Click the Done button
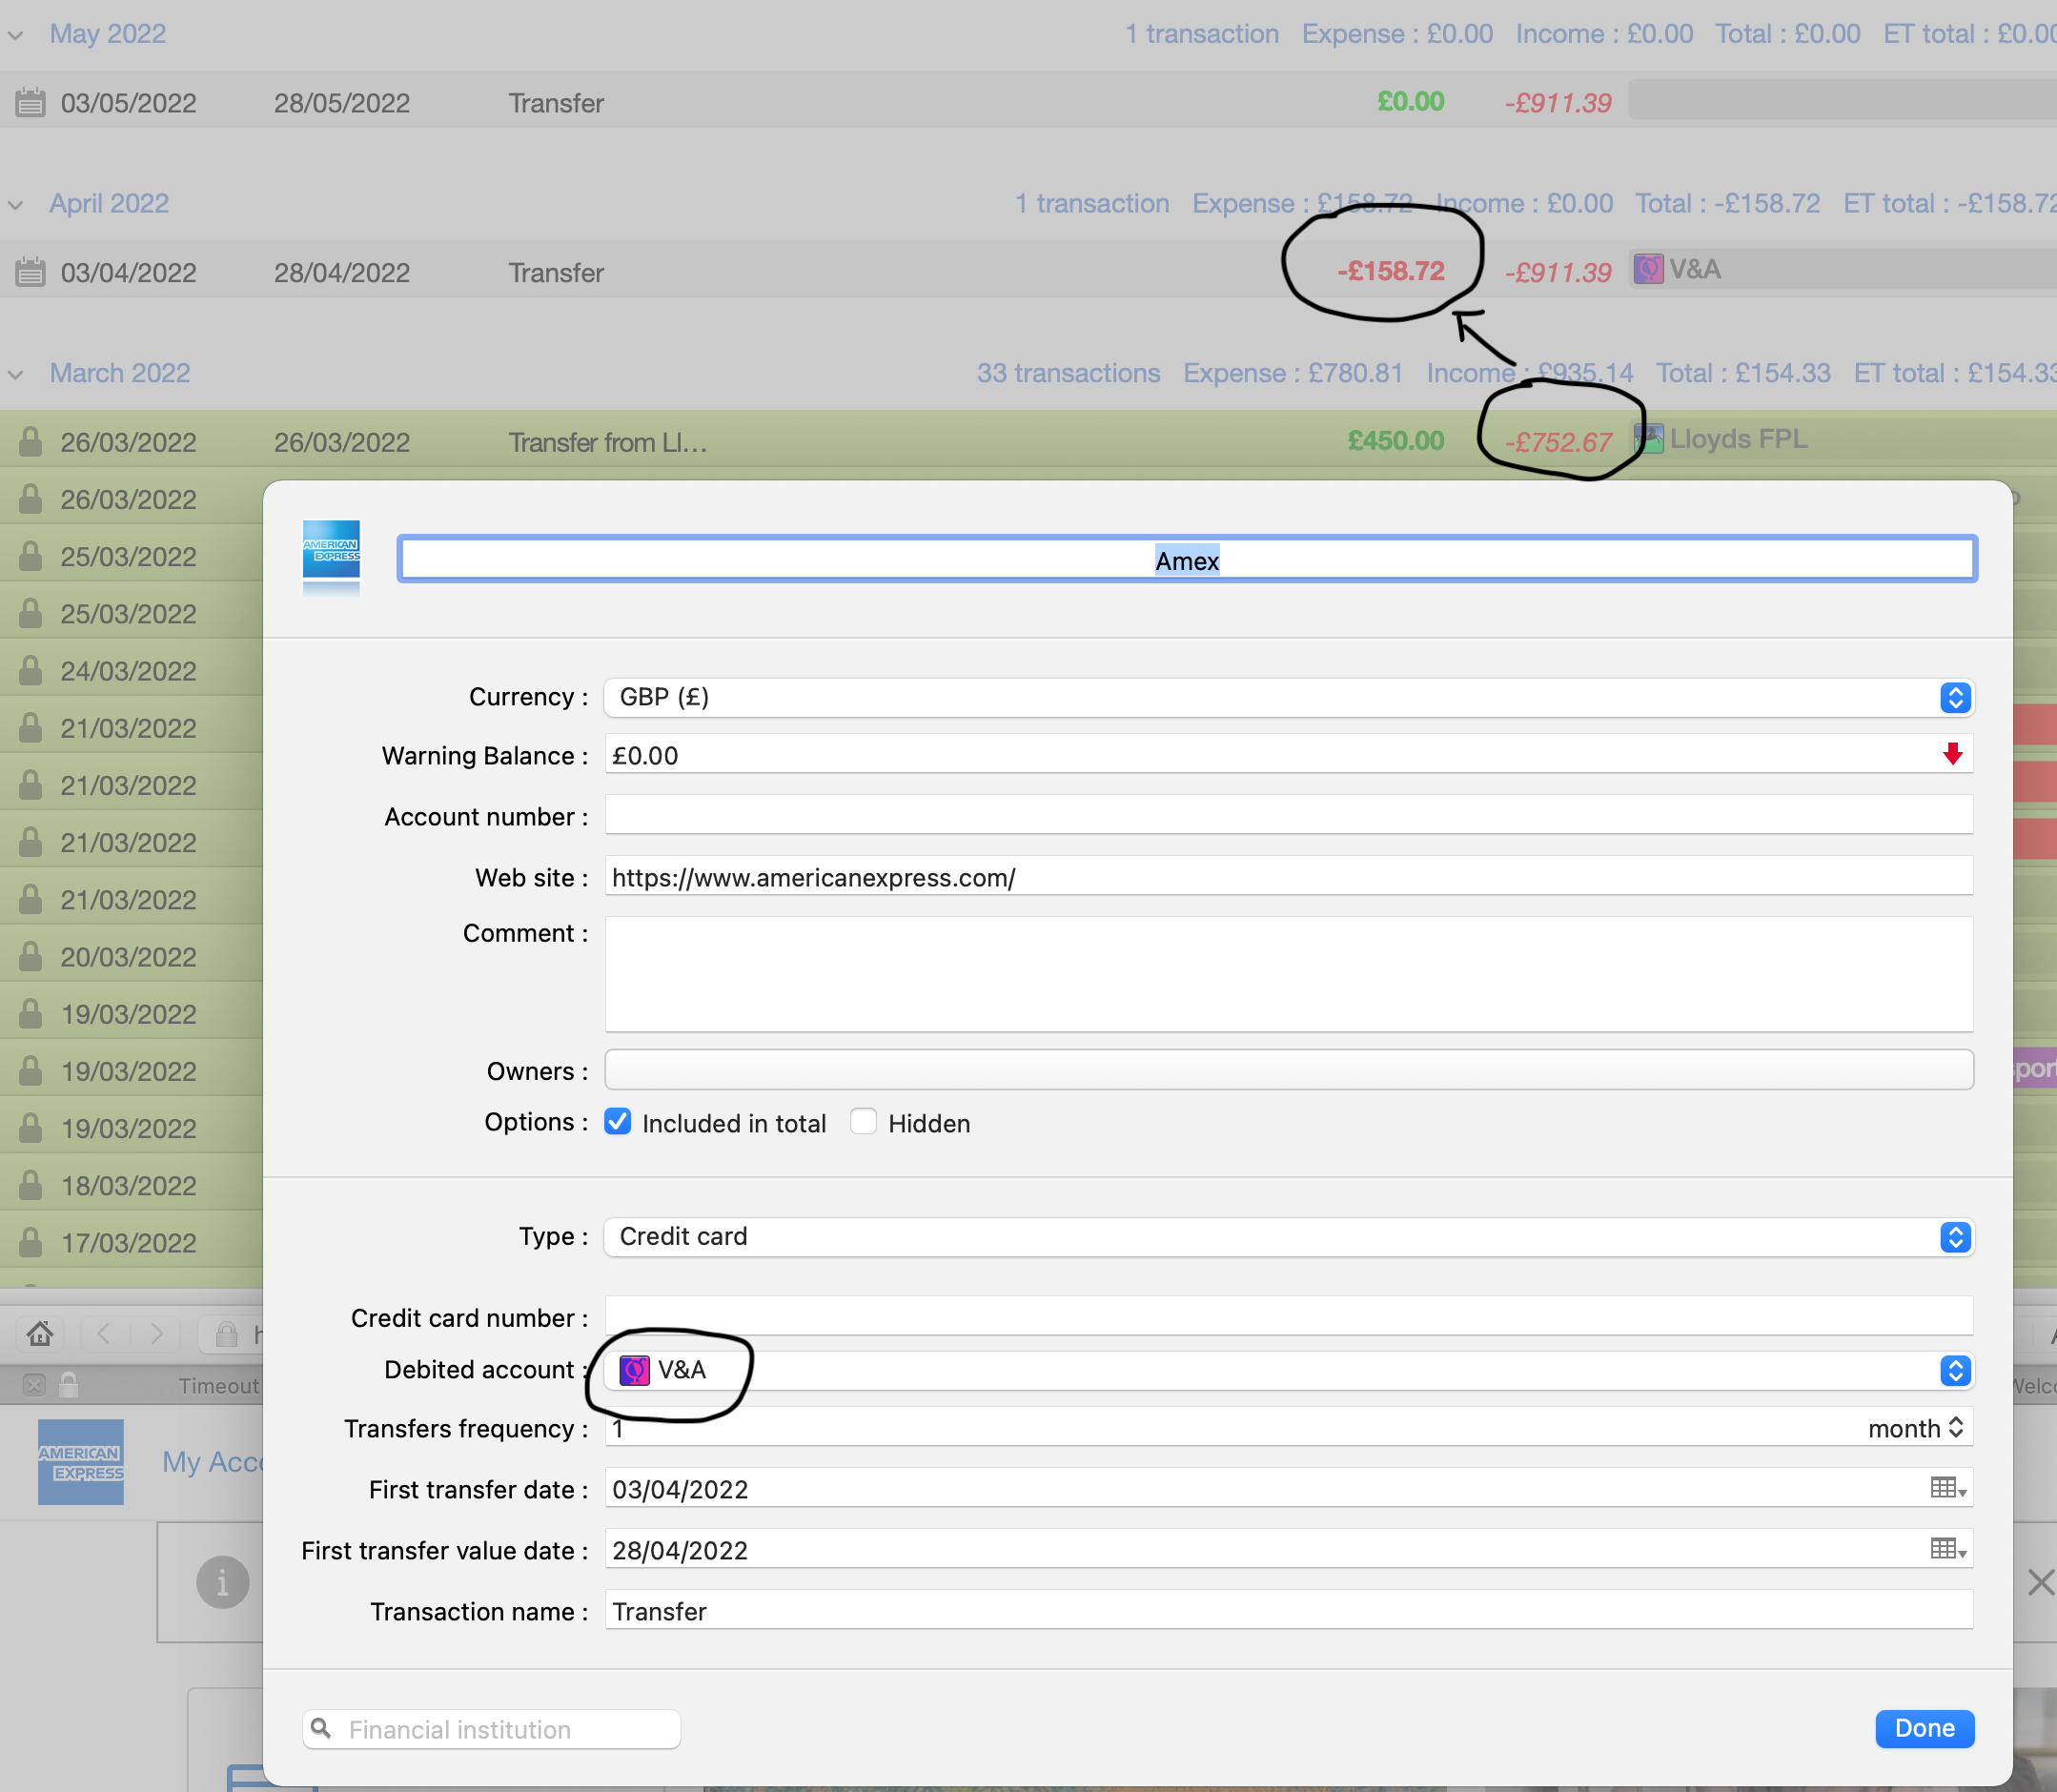2057x1792 pixels. [x=1924, y=1728]
